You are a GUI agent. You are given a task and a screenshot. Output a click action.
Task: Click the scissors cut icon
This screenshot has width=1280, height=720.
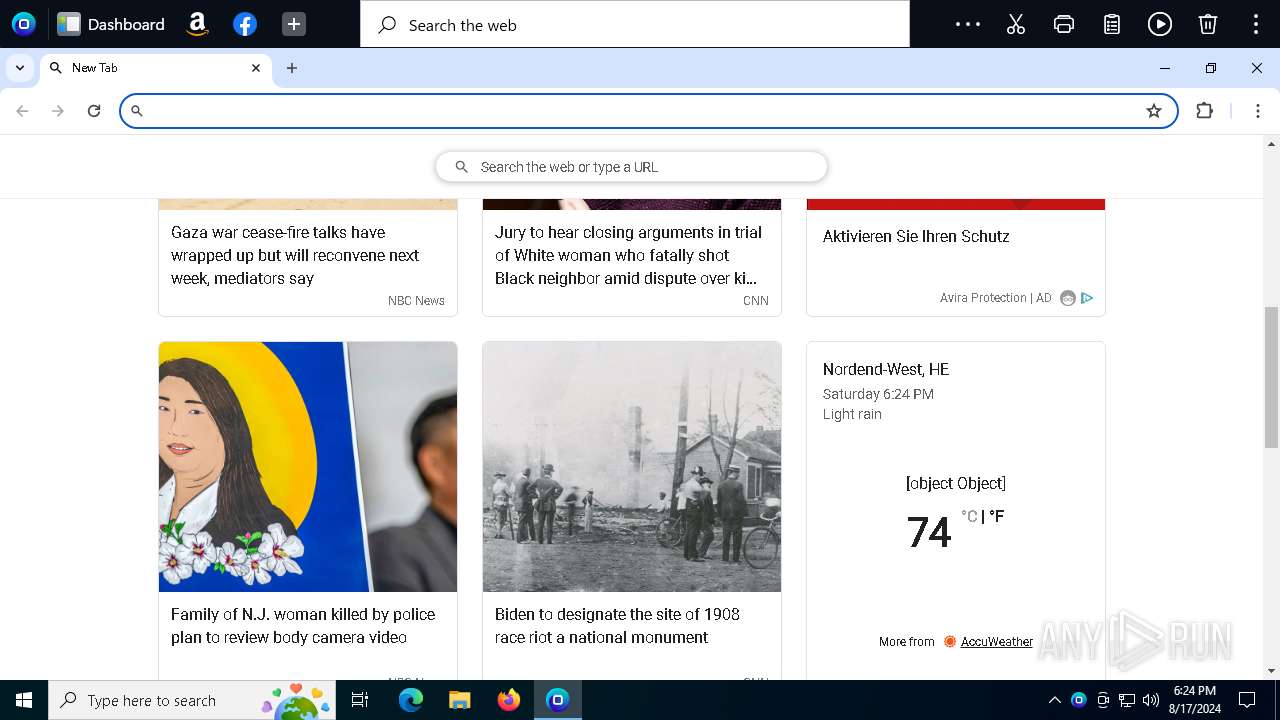tap(1016, 24)
